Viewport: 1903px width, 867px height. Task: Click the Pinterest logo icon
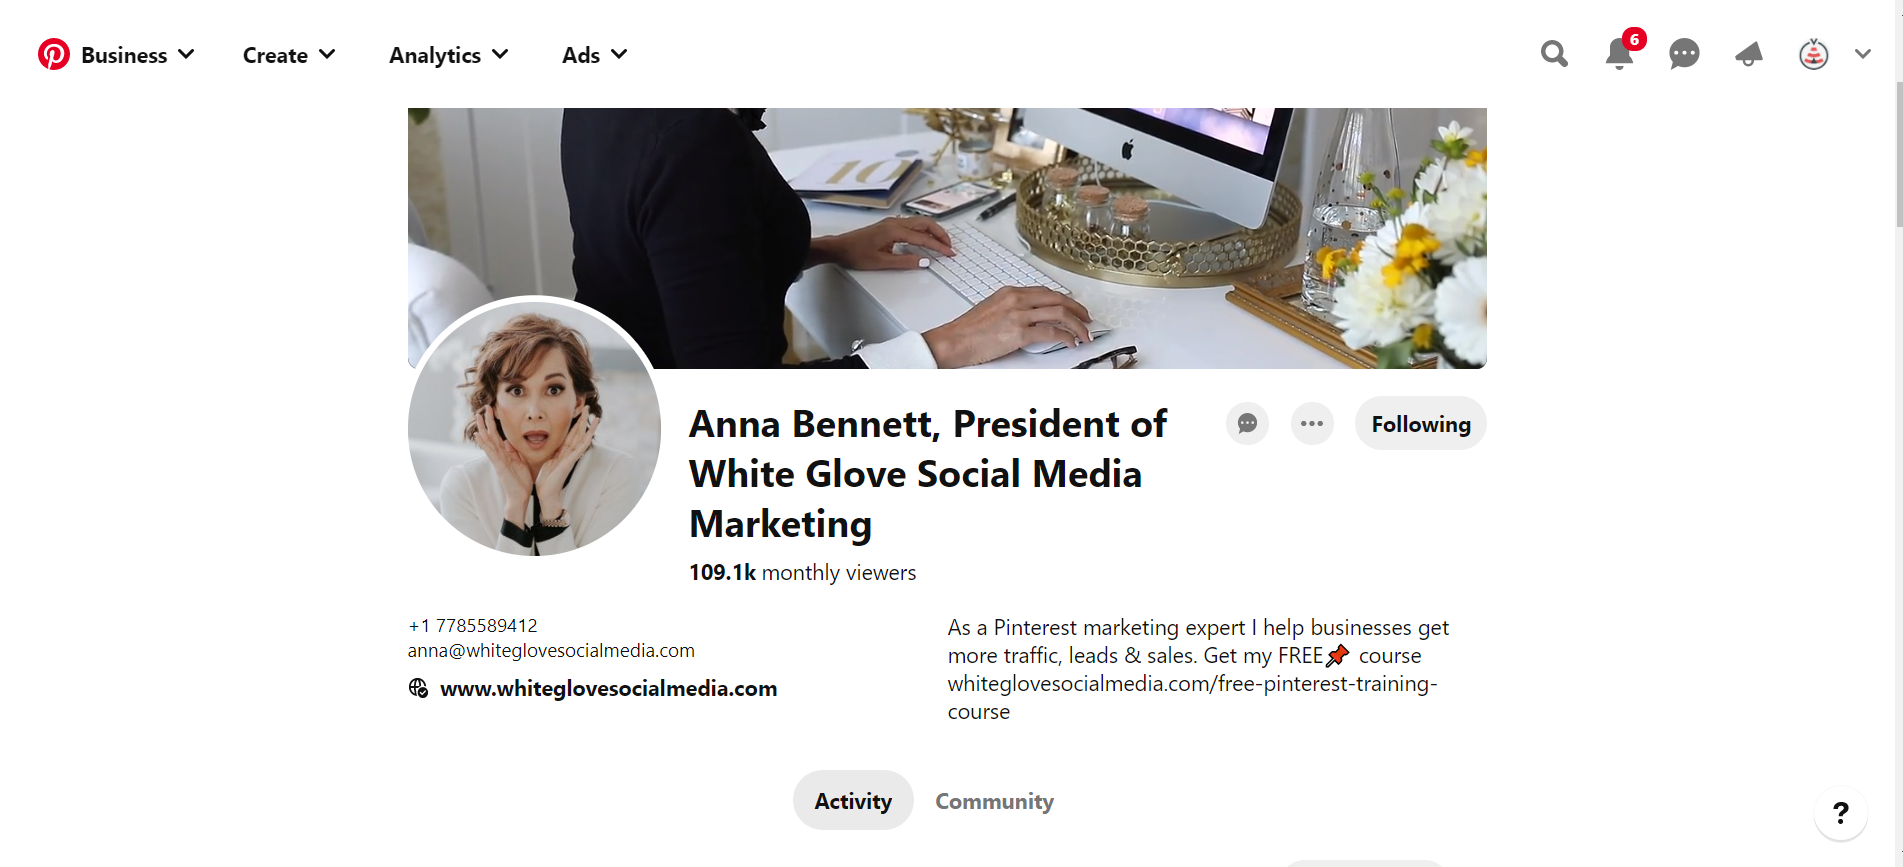[54, 54]
